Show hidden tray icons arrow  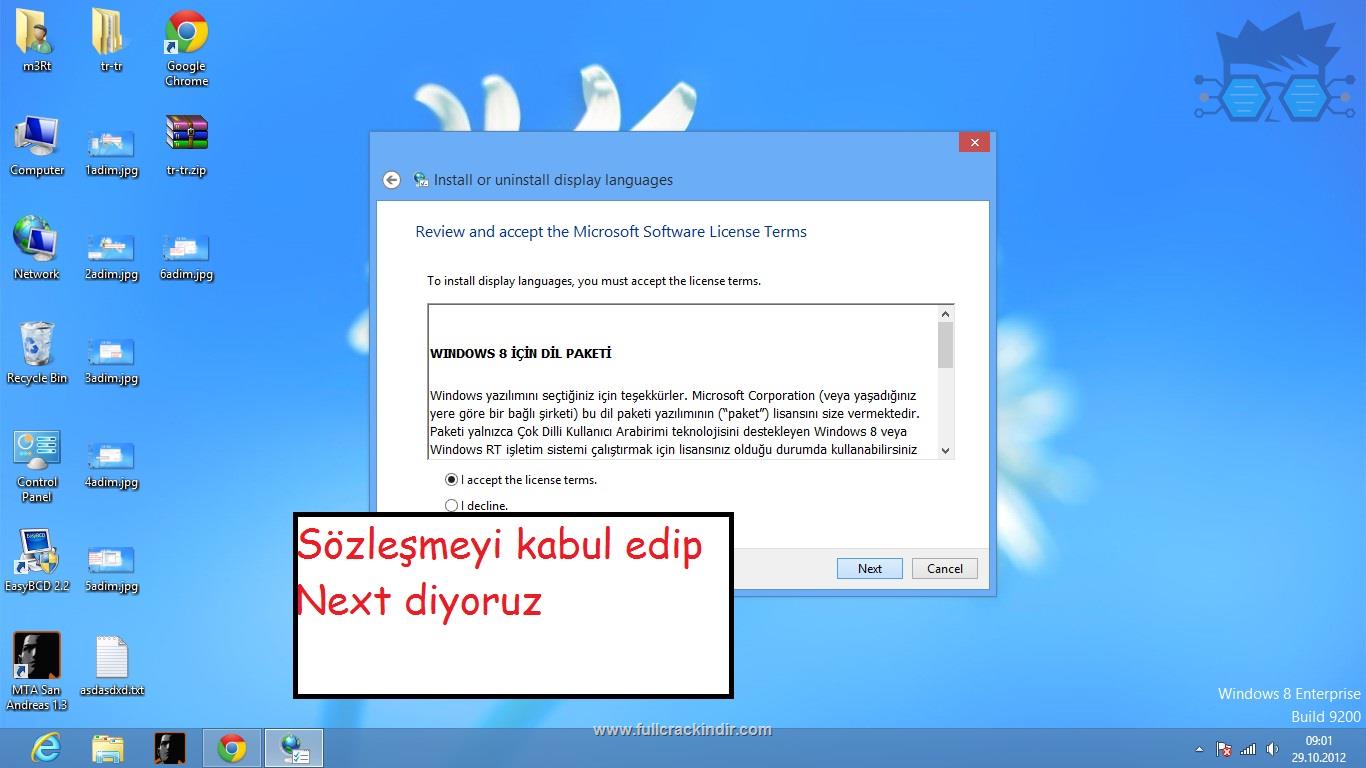click(1199, 748)
